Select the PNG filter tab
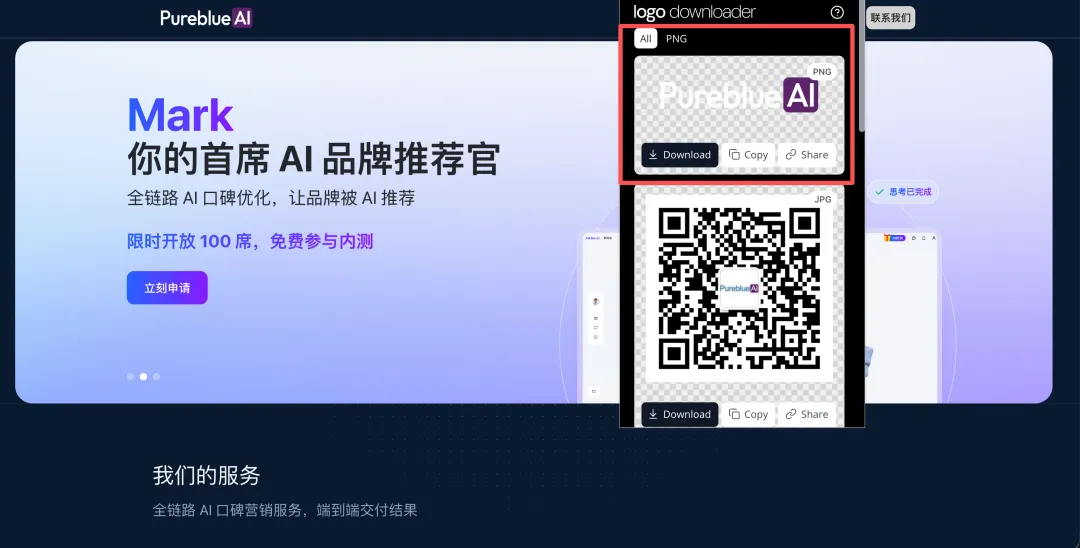 pyautogui.click(x=676, y=39)
